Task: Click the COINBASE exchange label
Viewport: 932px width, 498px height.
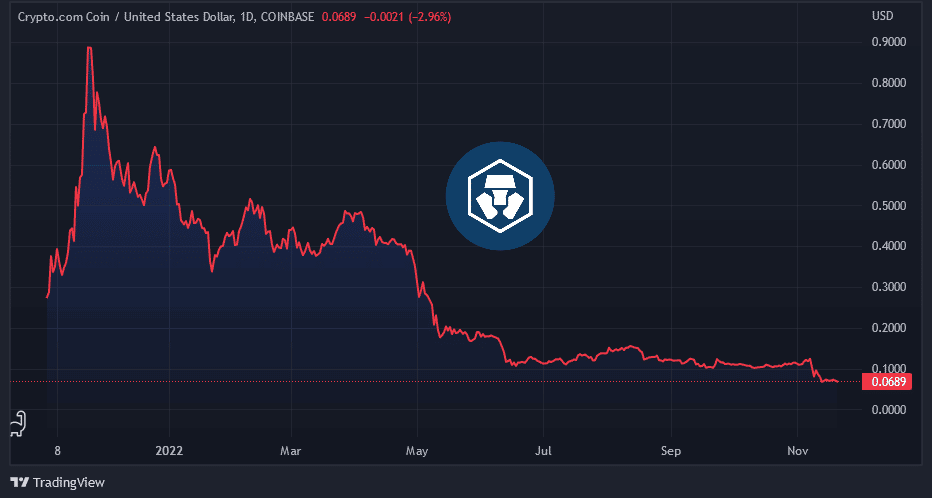Action: [291, 17]
